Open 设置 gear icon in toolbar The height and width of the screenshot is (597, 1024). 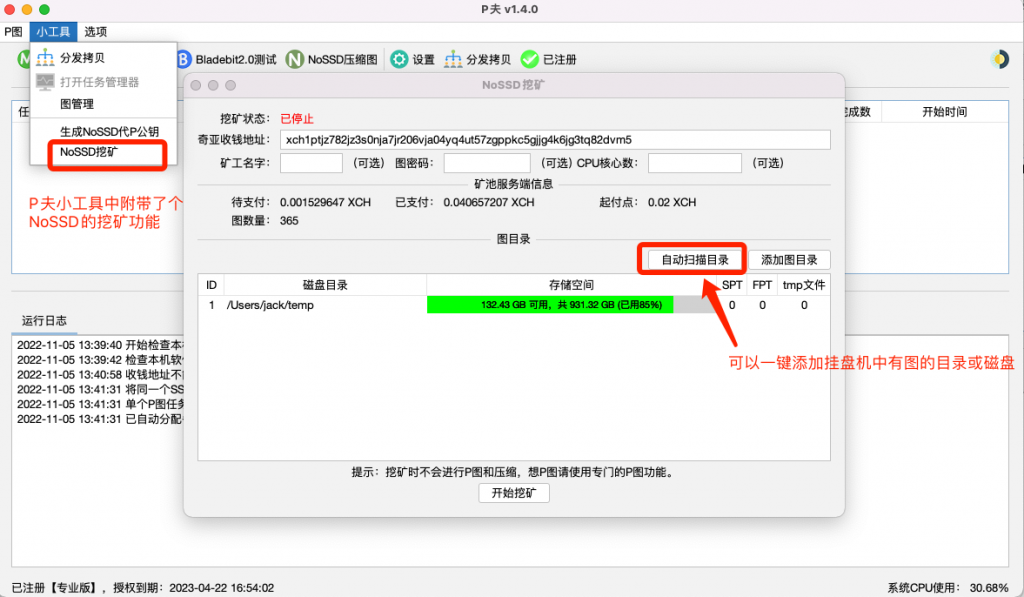pyautogui.click(x=399, y=60)
